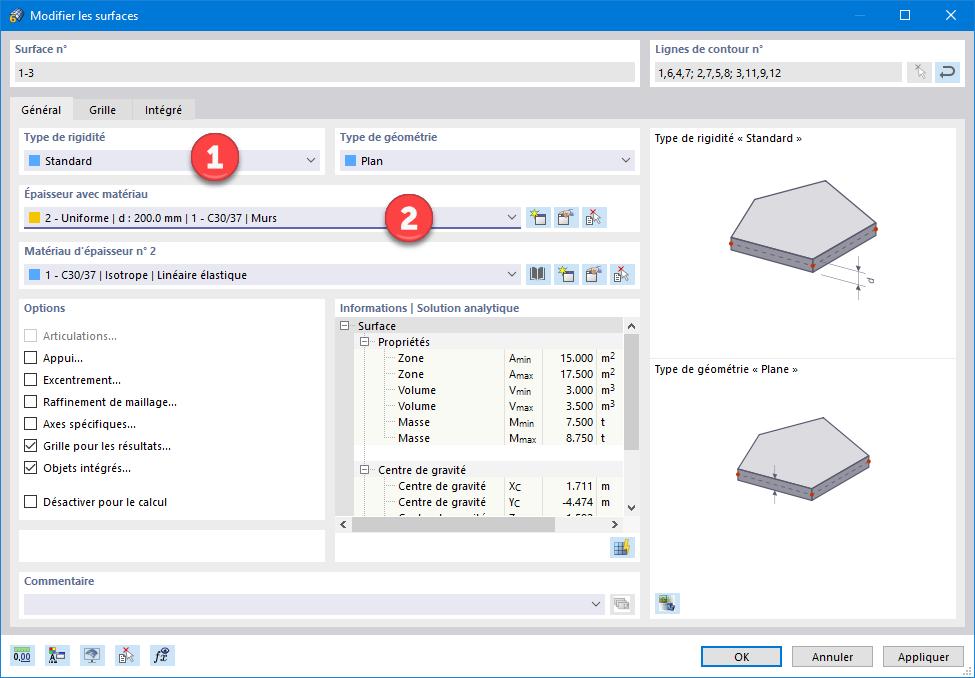Screen dimensions: 975x678
Task: Enable the Axes spécifiques... checkbox
Action: pyautogui.click(x=30, y=424)
